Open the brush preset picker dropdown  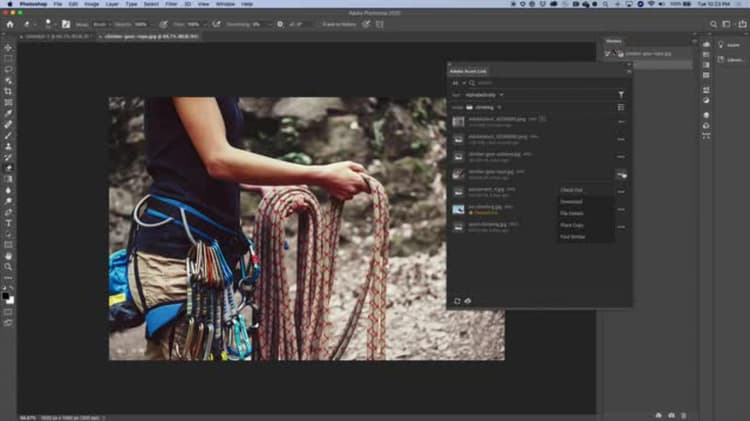pos(49,24)
